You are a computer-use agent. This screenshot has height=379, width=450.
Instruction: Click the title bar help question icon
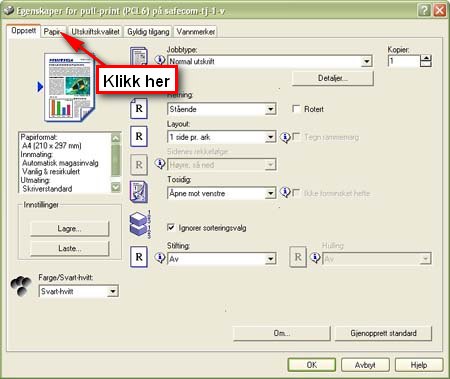click(424, 10)
